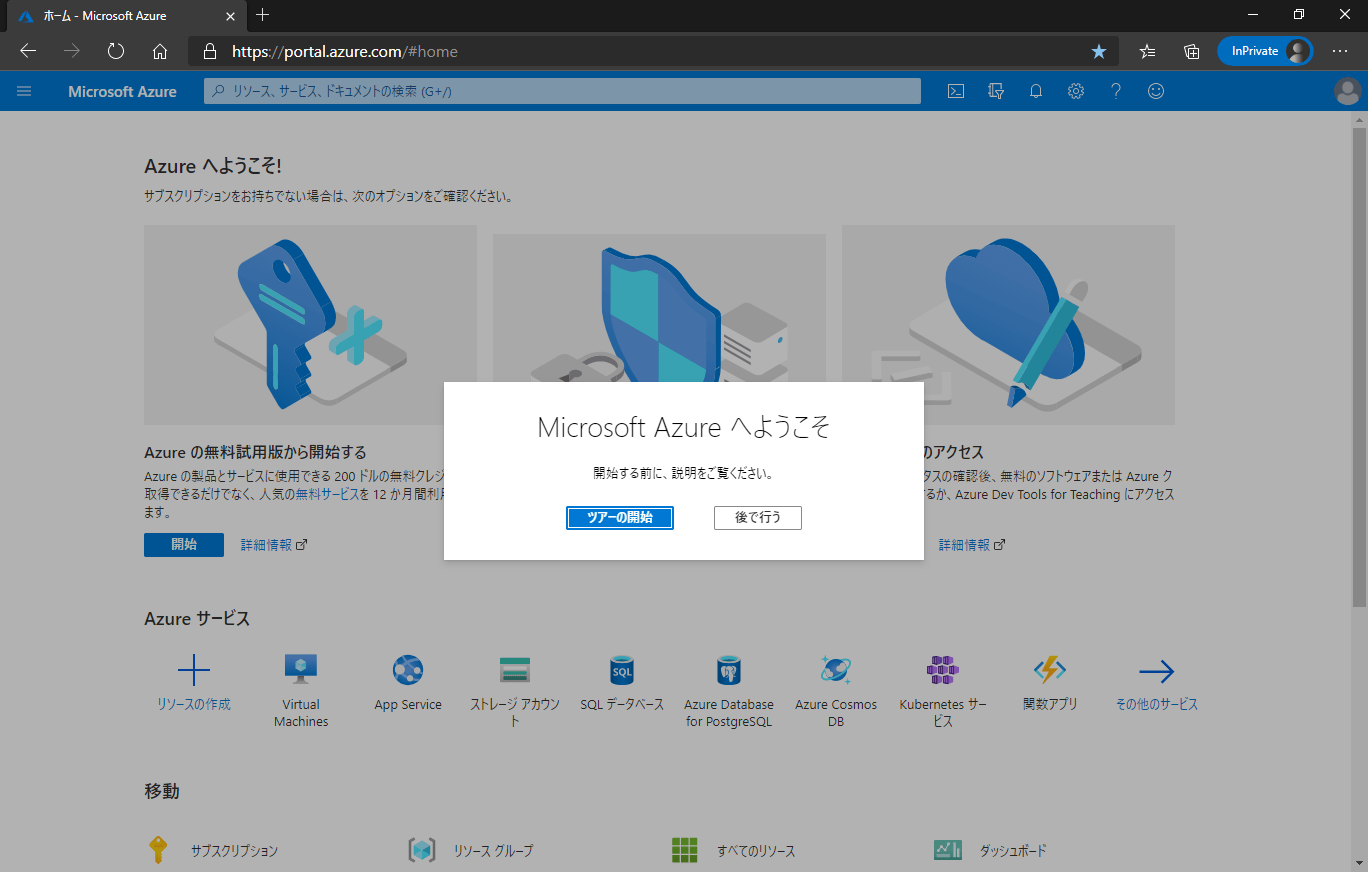Viewport: 1368px width, 872px height.
Task: Click the Azure サービス heading
Action: pyautogui.click(x=197, y=619)
